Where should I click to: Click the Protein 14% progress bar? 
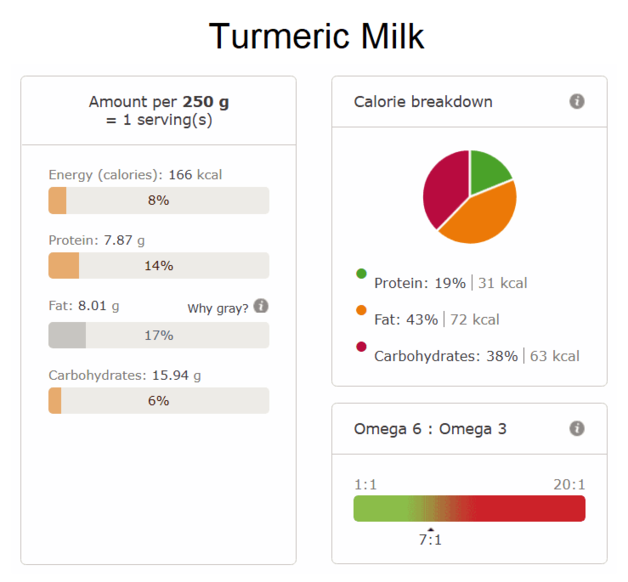coord(159,266)
